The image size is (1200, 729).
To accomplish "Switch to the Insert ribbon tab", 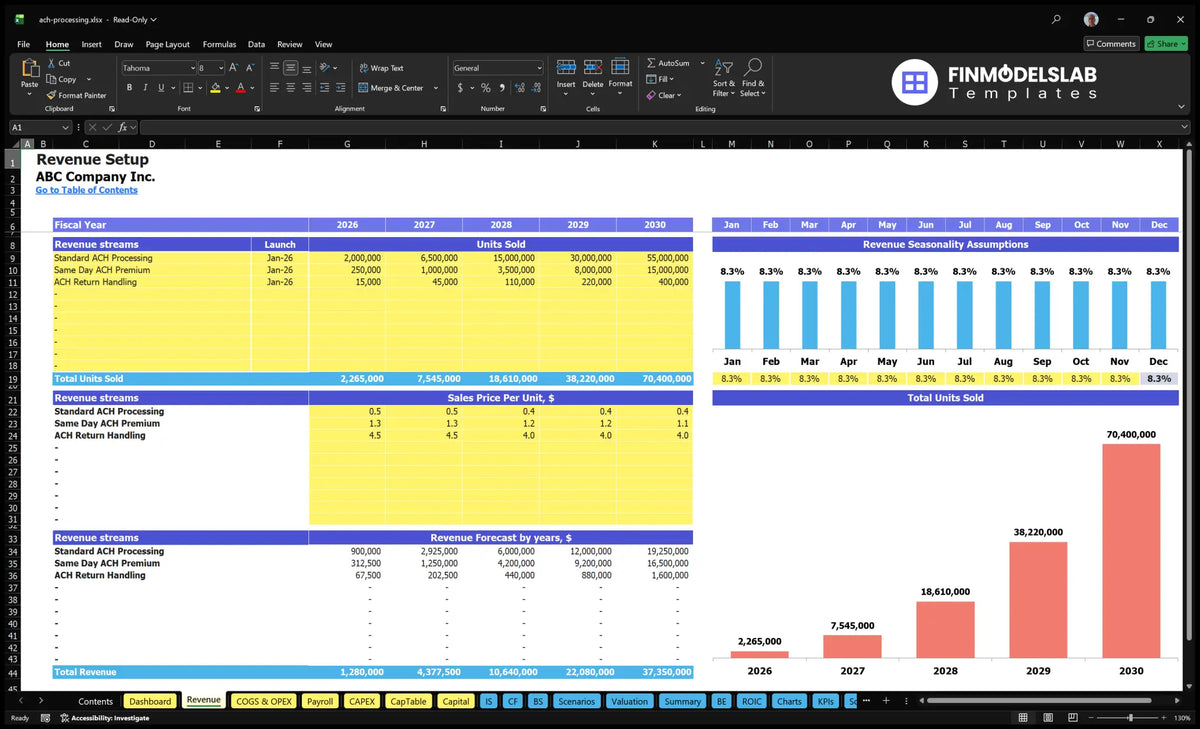I will pos(91,44).
